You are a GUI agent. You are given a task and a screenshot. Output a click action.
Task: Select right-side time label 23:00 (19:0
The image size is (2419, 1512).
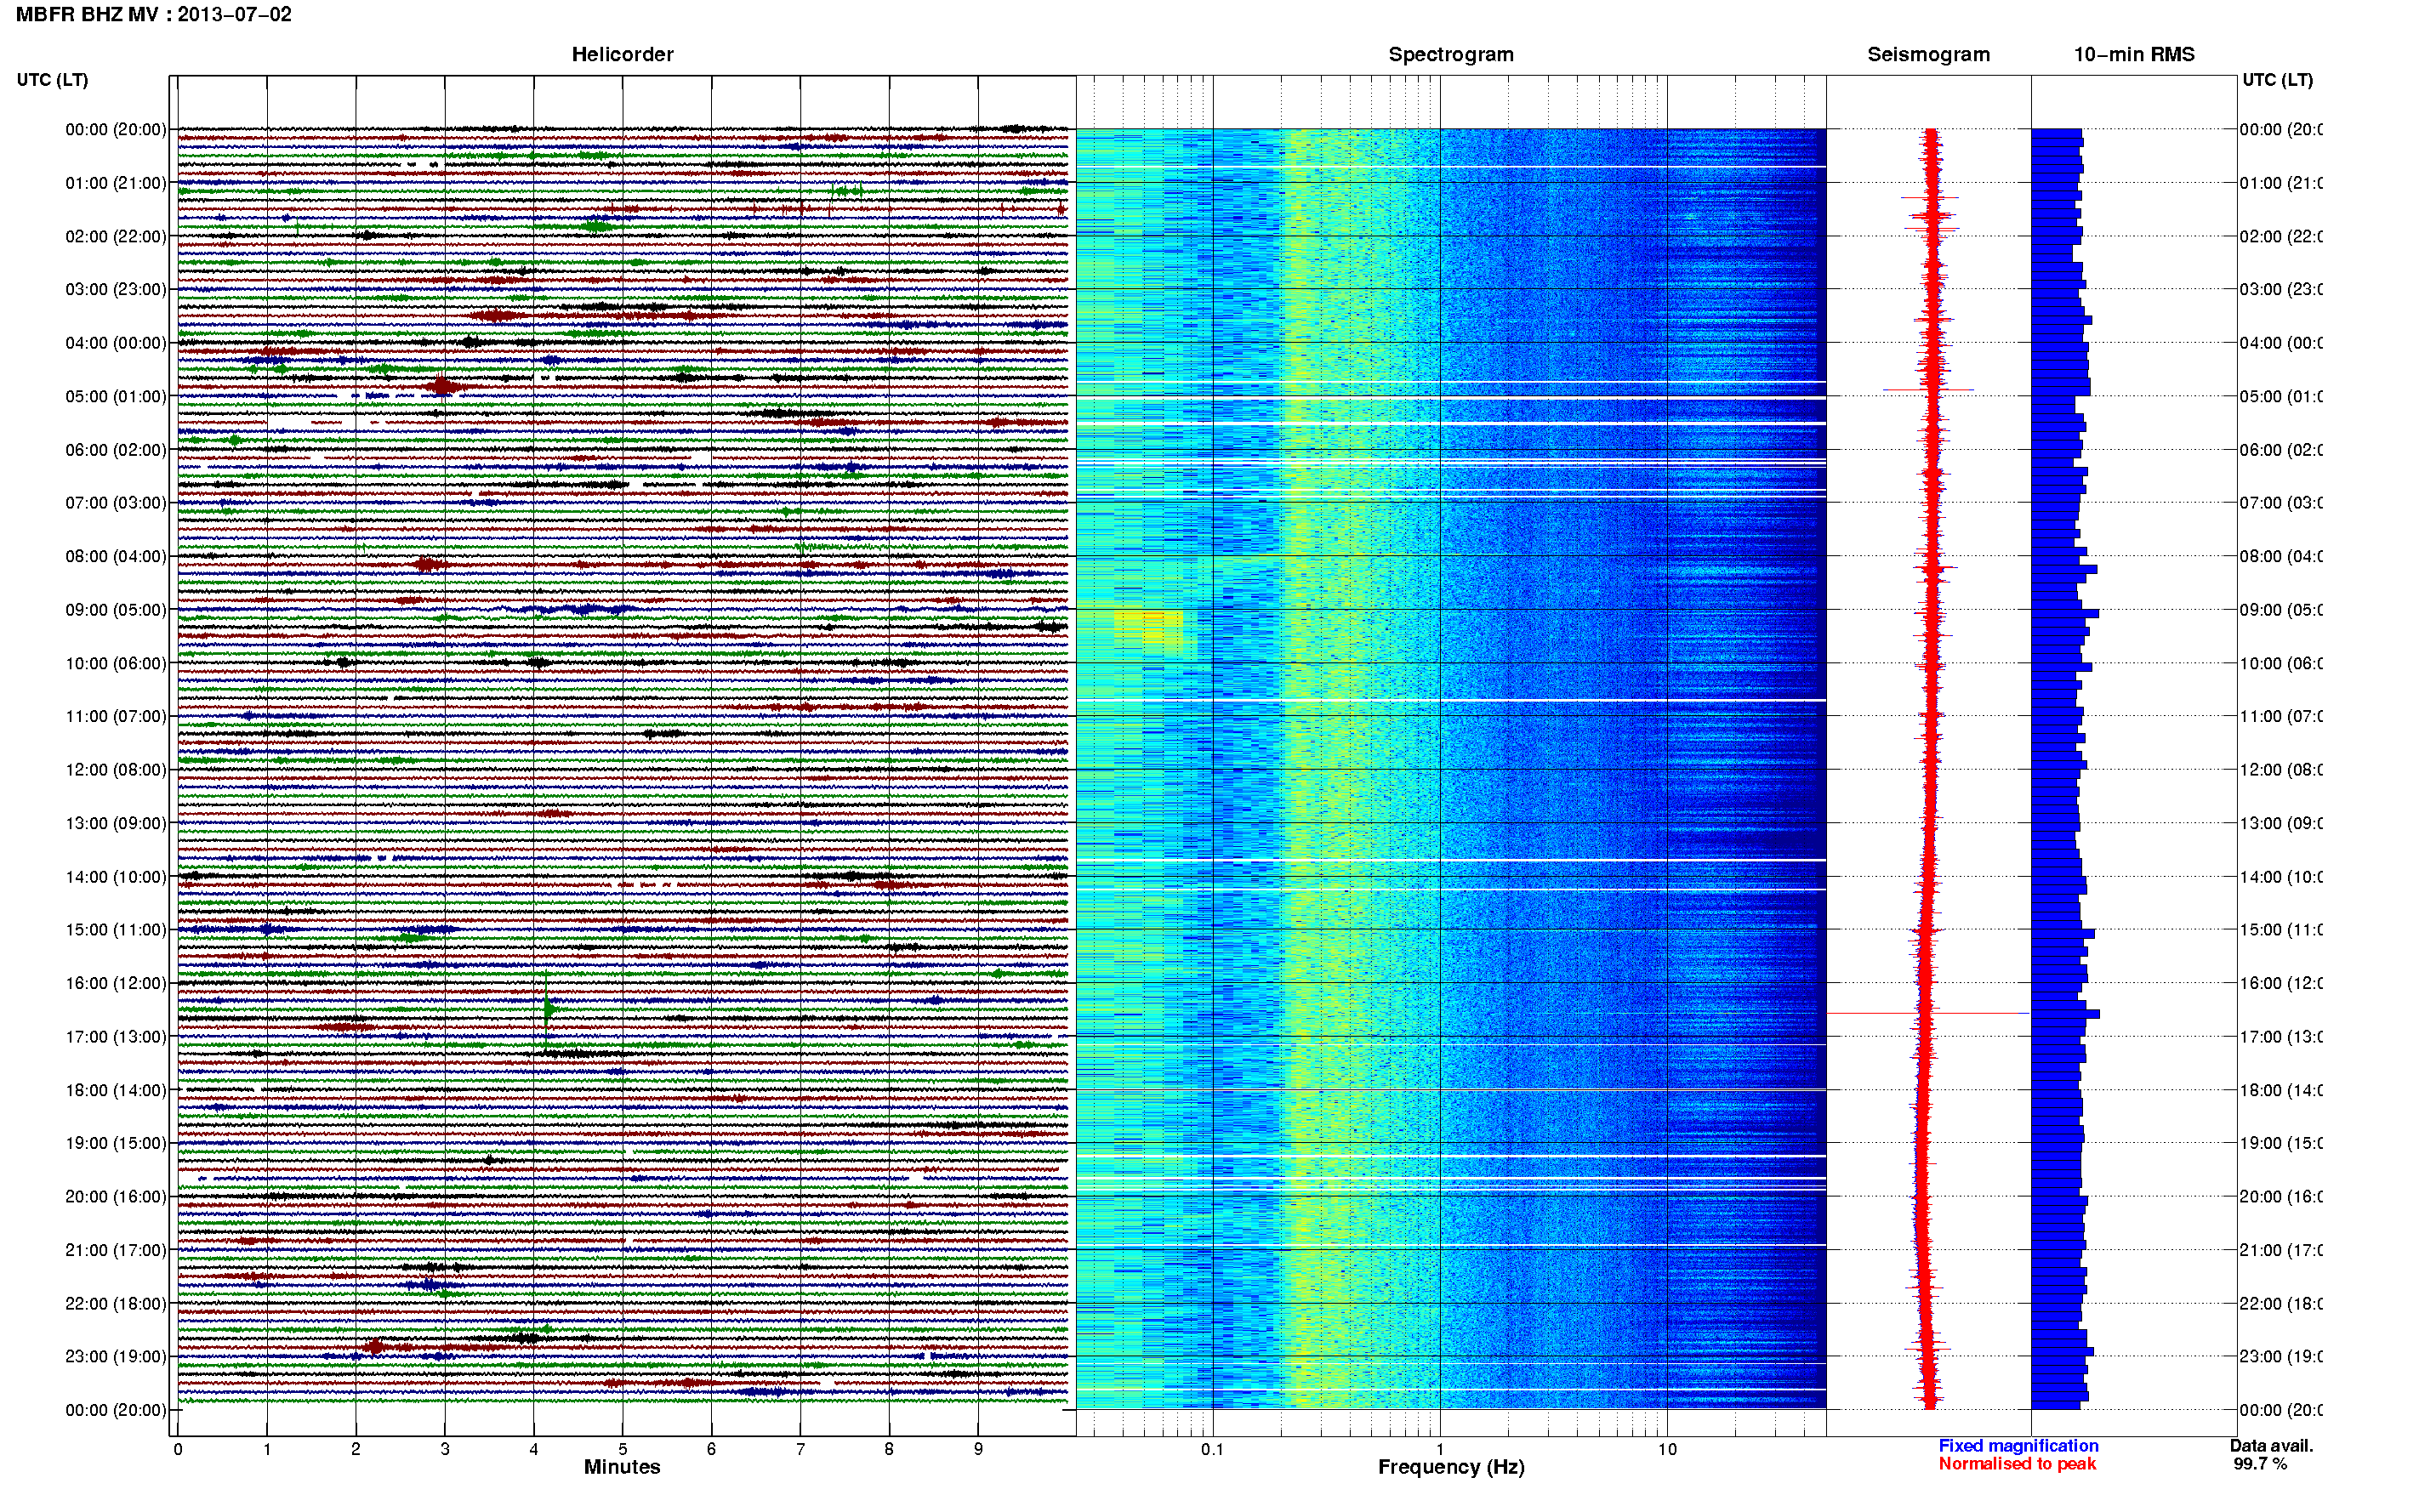tap(2280, 1357)
